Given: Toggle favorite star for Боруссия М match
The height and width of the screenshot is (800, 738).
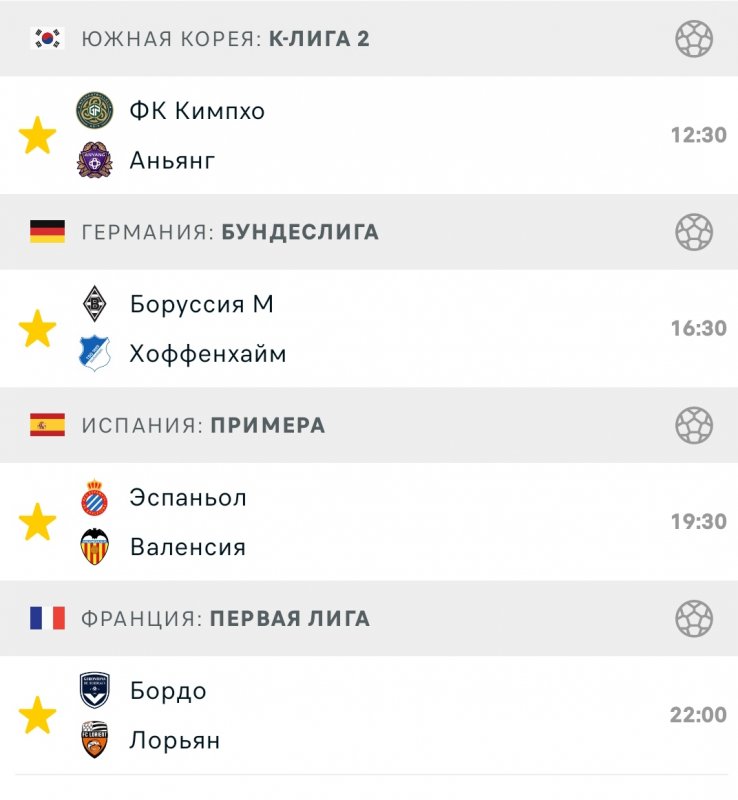Looking at the screenshot, I should pos(38,329).
